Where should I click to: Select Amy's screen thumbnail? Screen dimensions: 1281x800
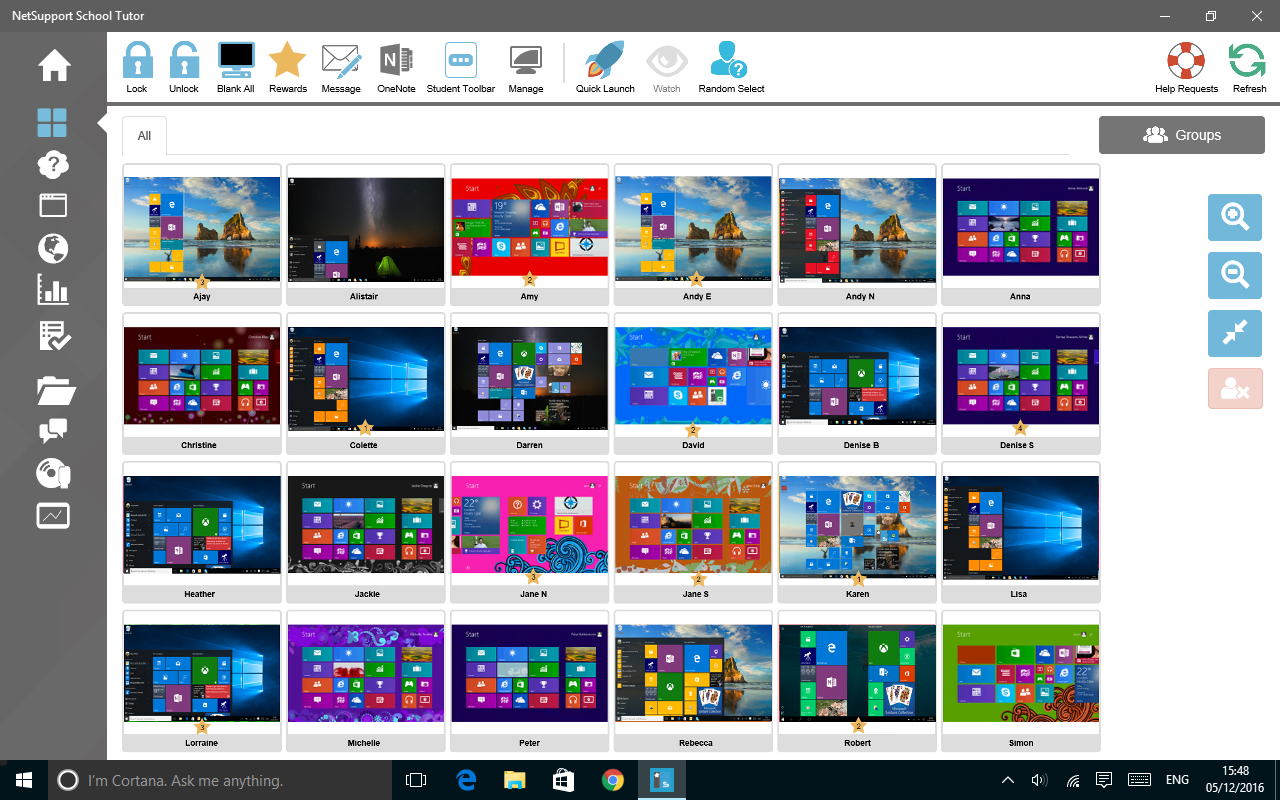[x=529, y=228]
